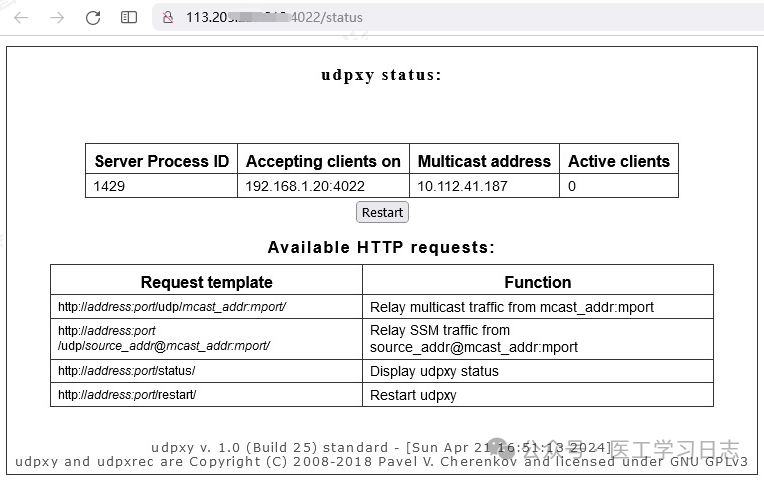Click the 'Server Process ID' header cell
764x480 pixels.
[161, 161]
